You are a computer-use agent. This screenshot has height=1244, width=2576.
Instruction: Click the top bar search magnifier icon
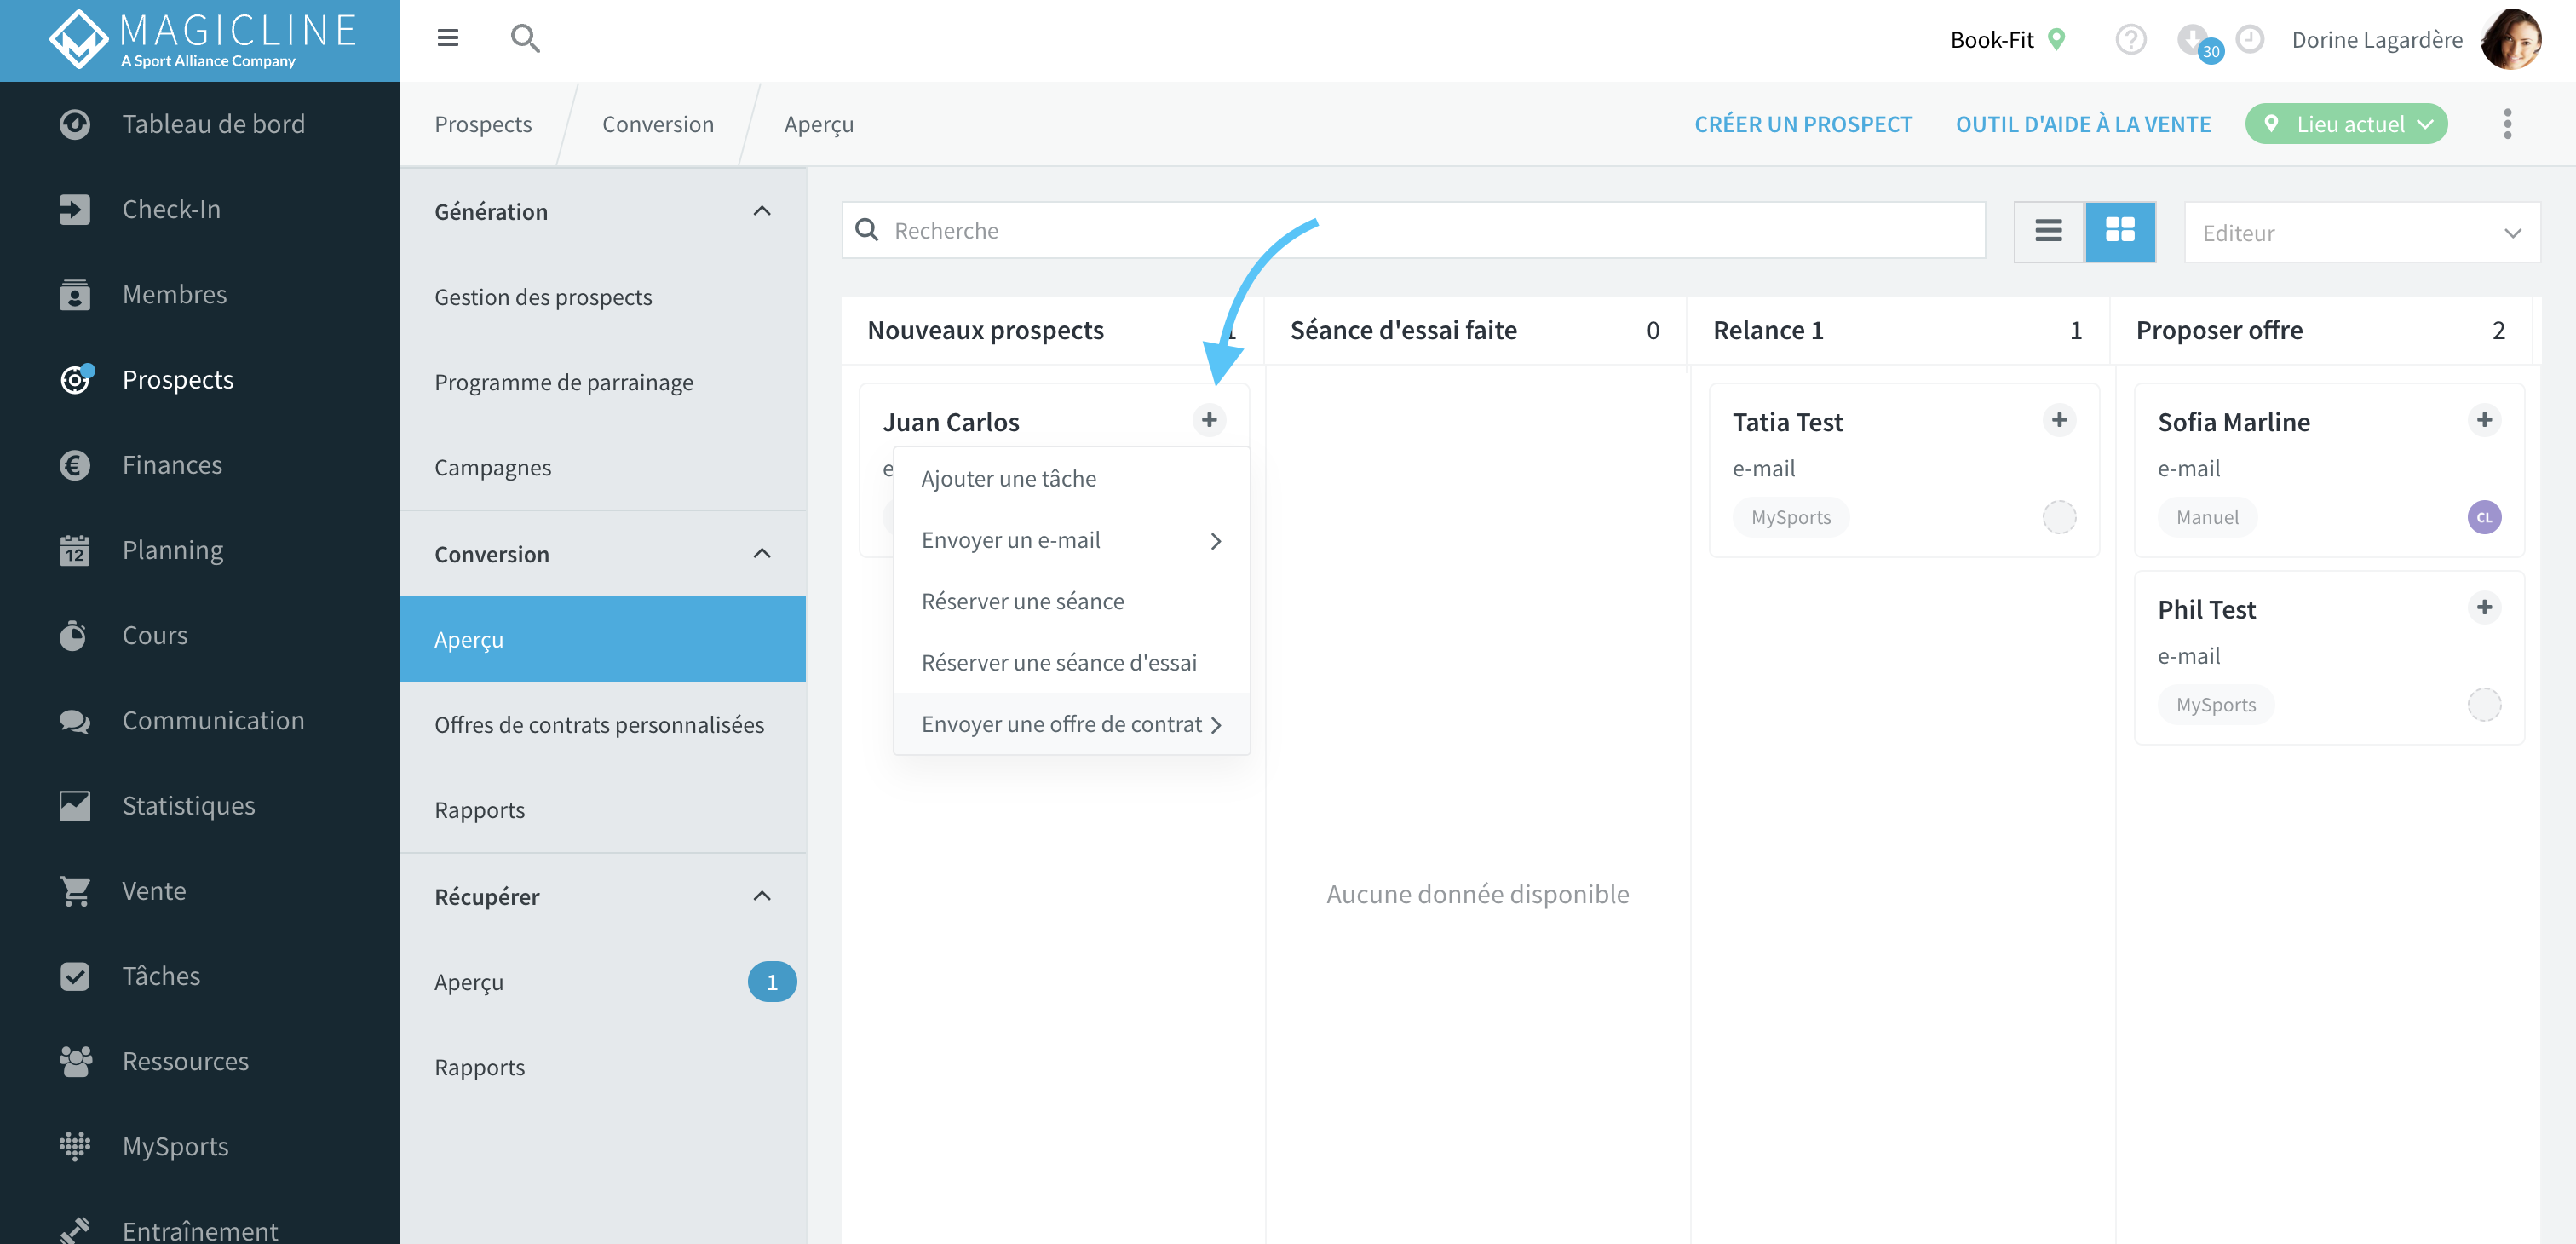(x=525, y=39)
